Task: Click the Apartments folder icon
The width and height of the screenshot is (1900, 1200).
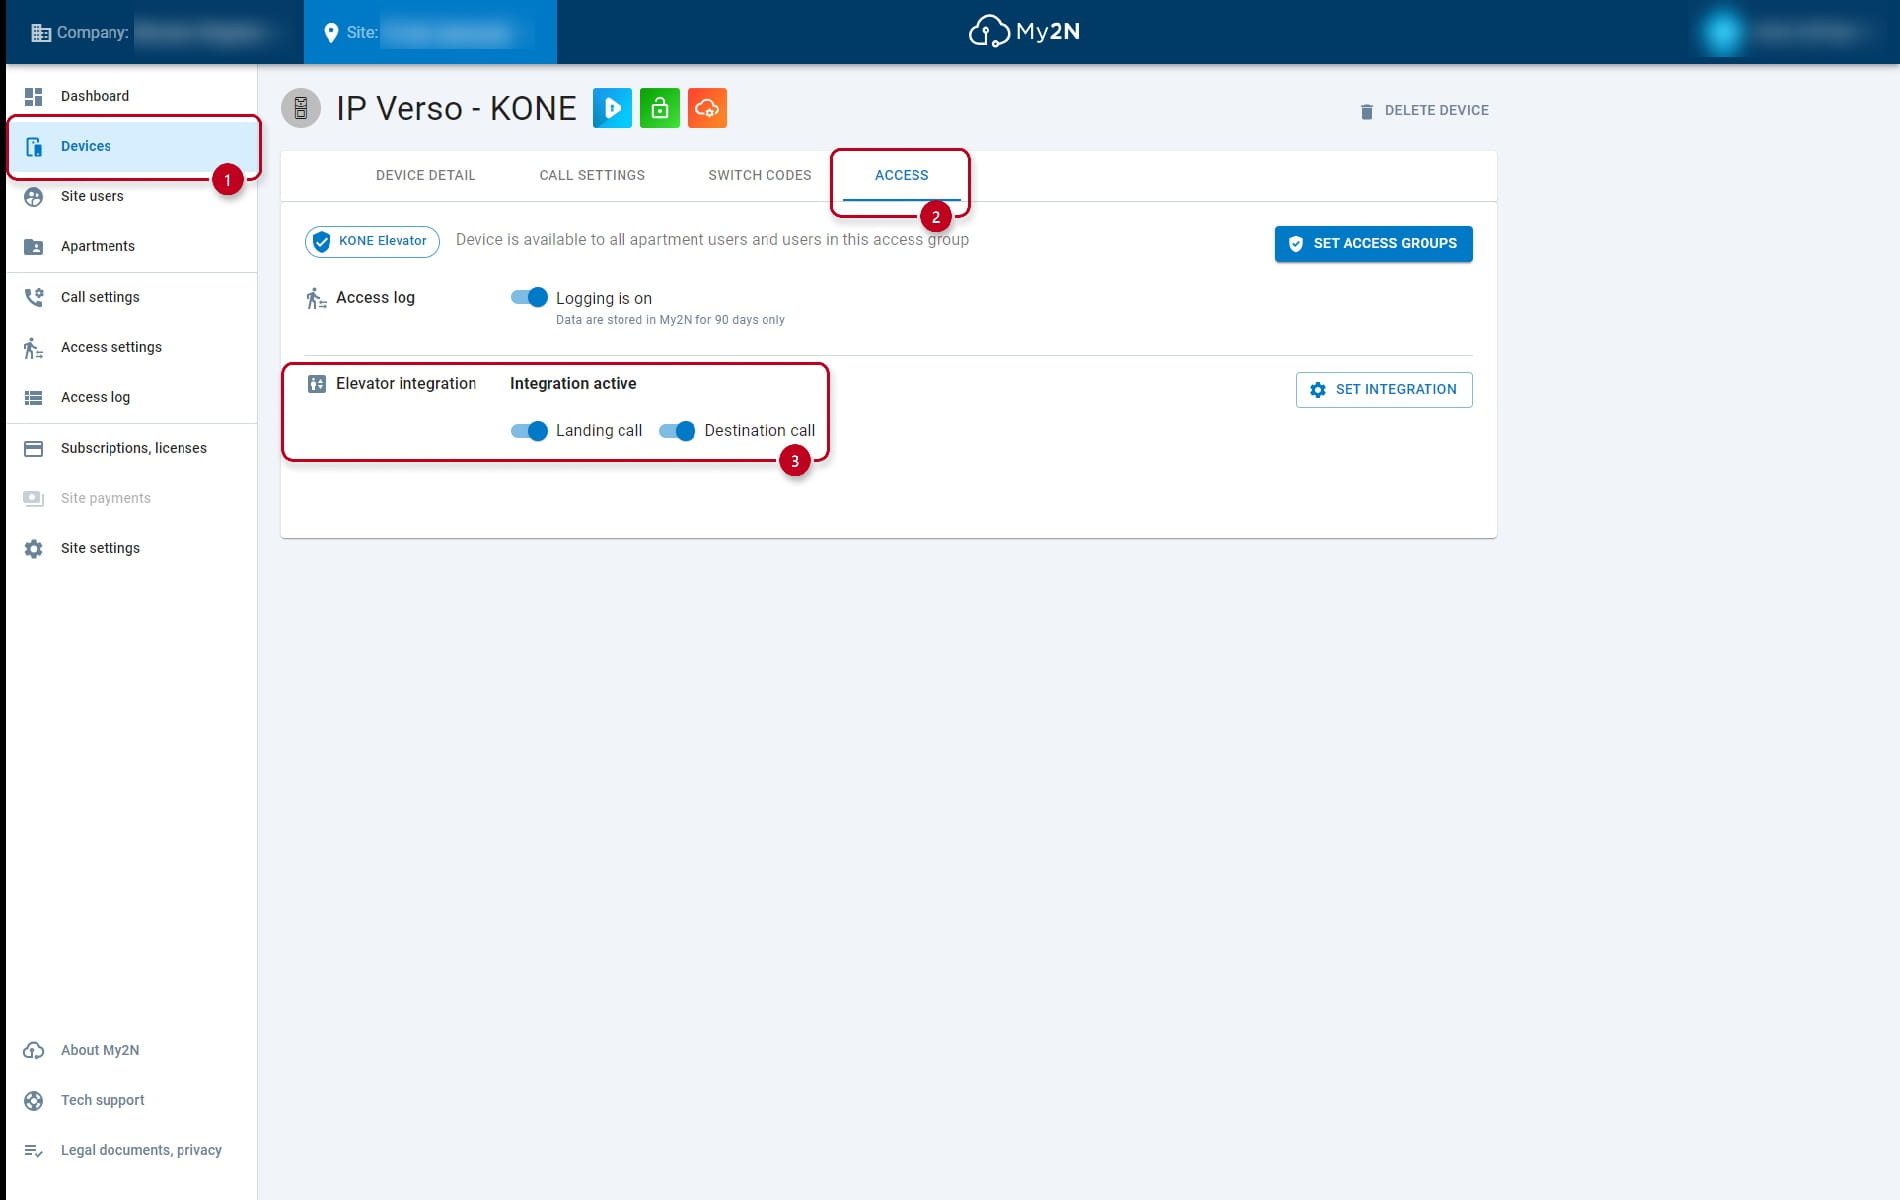Action: [x=34, y=247]
